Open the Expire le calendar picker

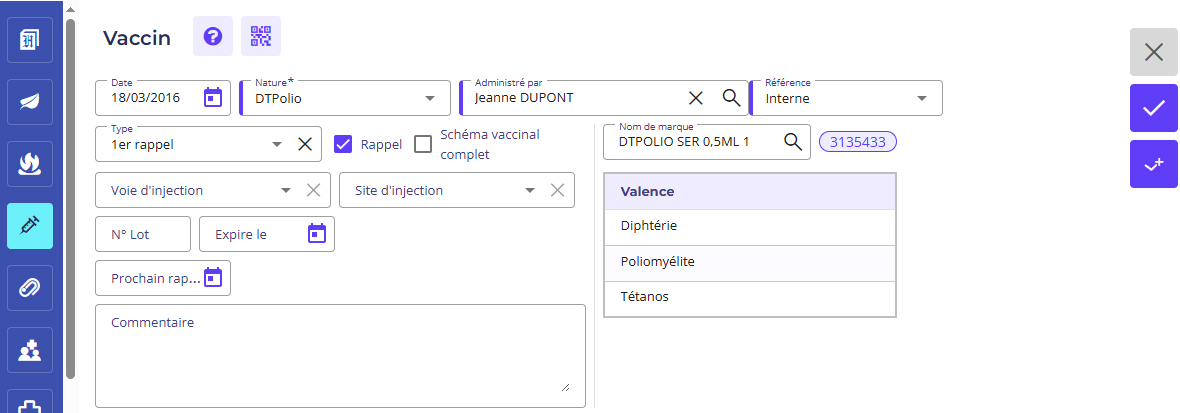tap(316, 234)
